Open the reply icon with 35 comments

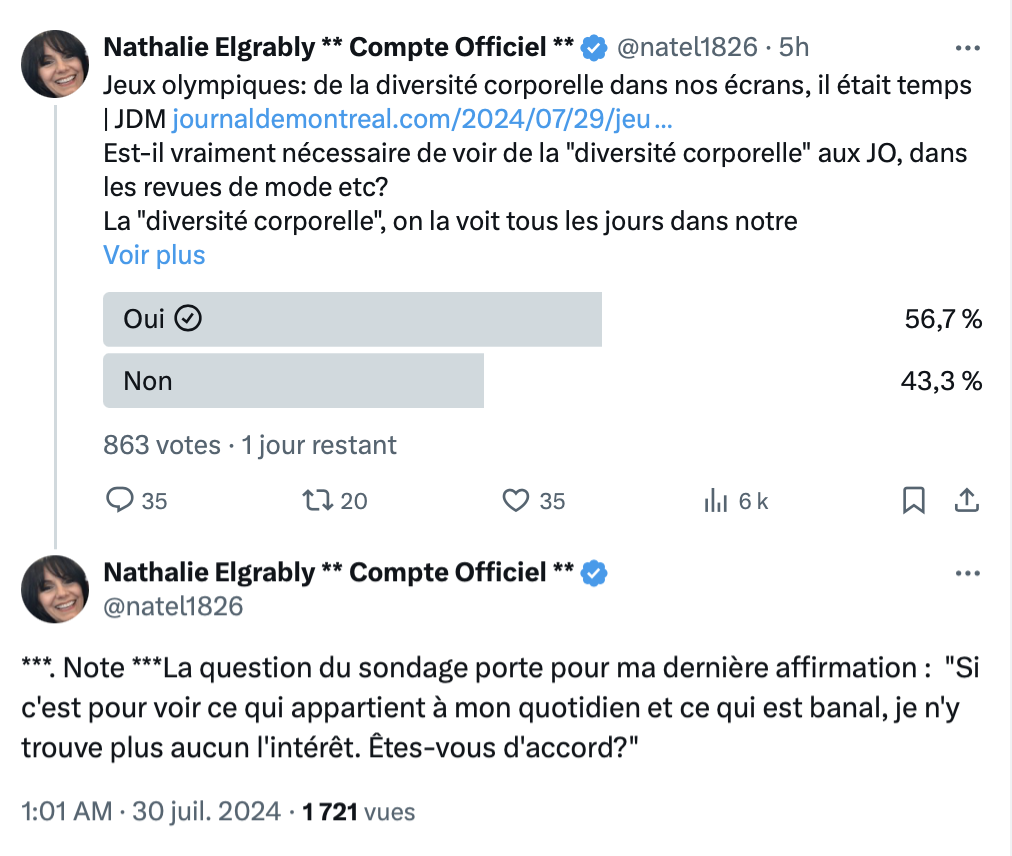pos(120,500)
